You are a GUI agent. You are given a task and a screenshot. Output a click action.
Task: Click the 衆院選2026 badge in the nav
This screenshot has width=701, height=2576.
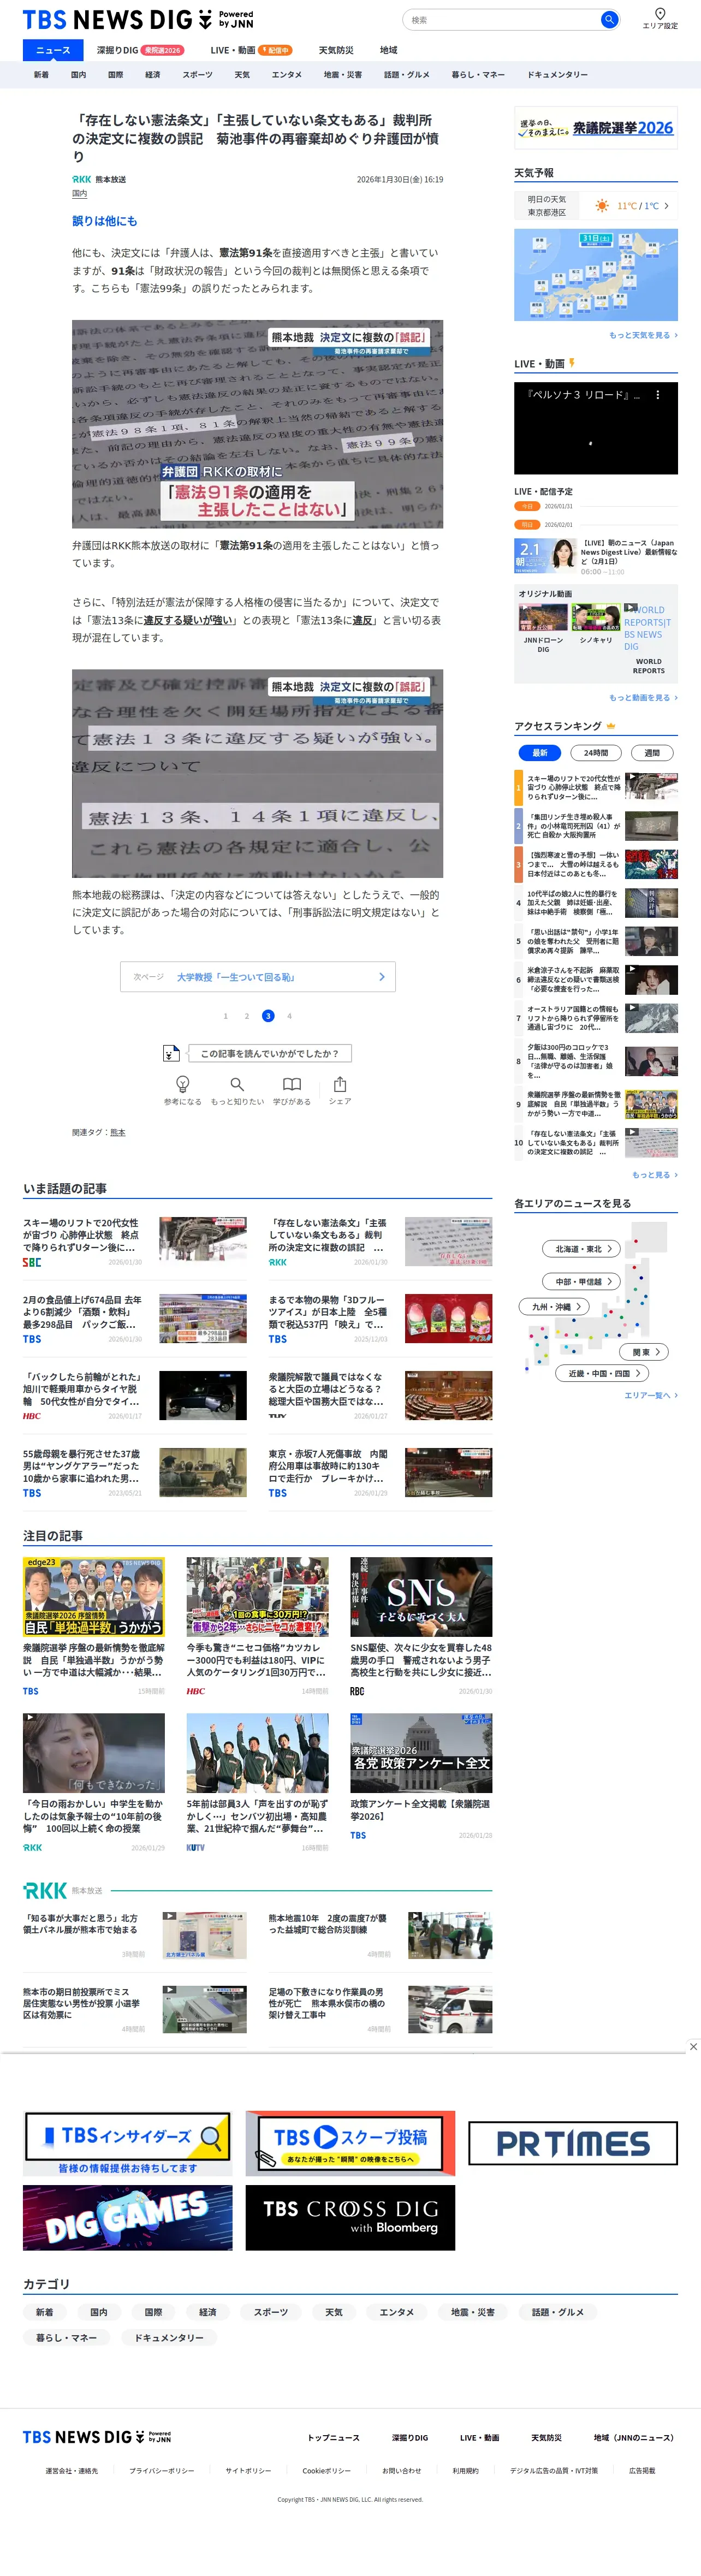163,50
